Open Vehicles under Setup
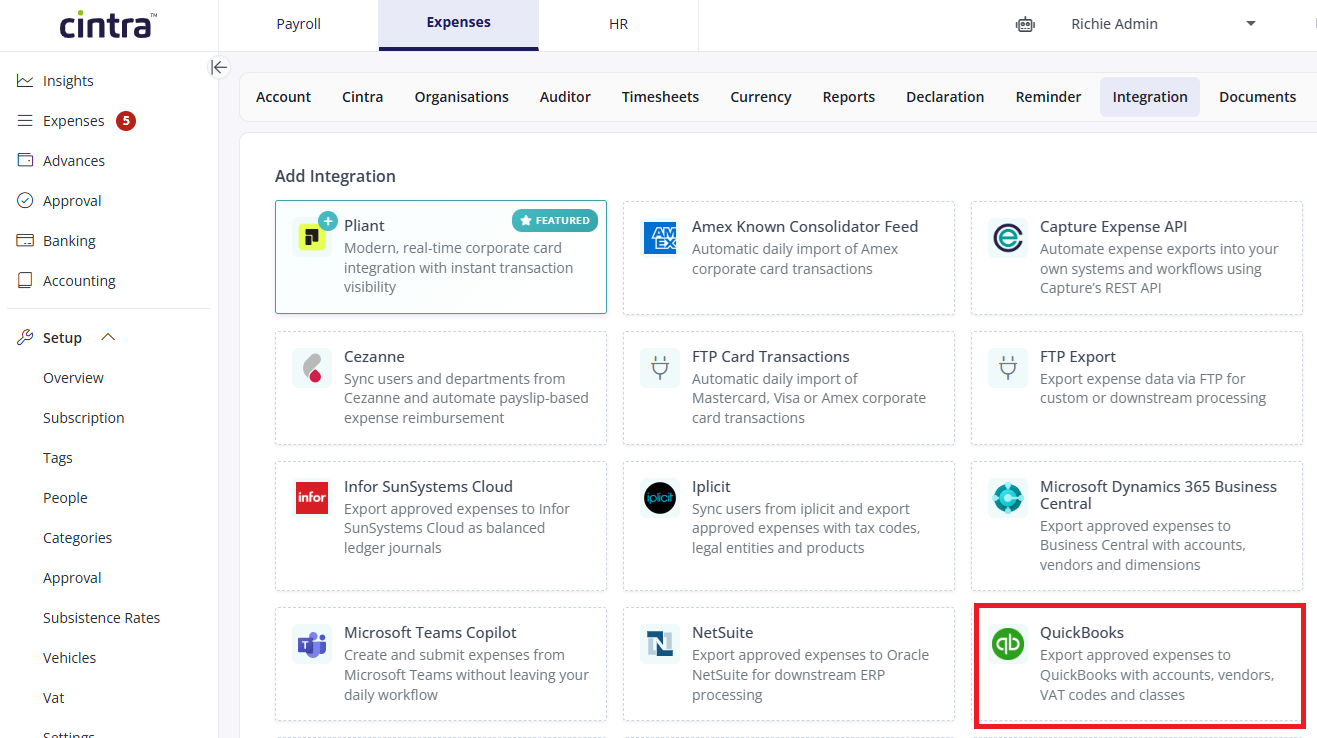Screen dimensions: 1317x738 click(x=69, y=658)
